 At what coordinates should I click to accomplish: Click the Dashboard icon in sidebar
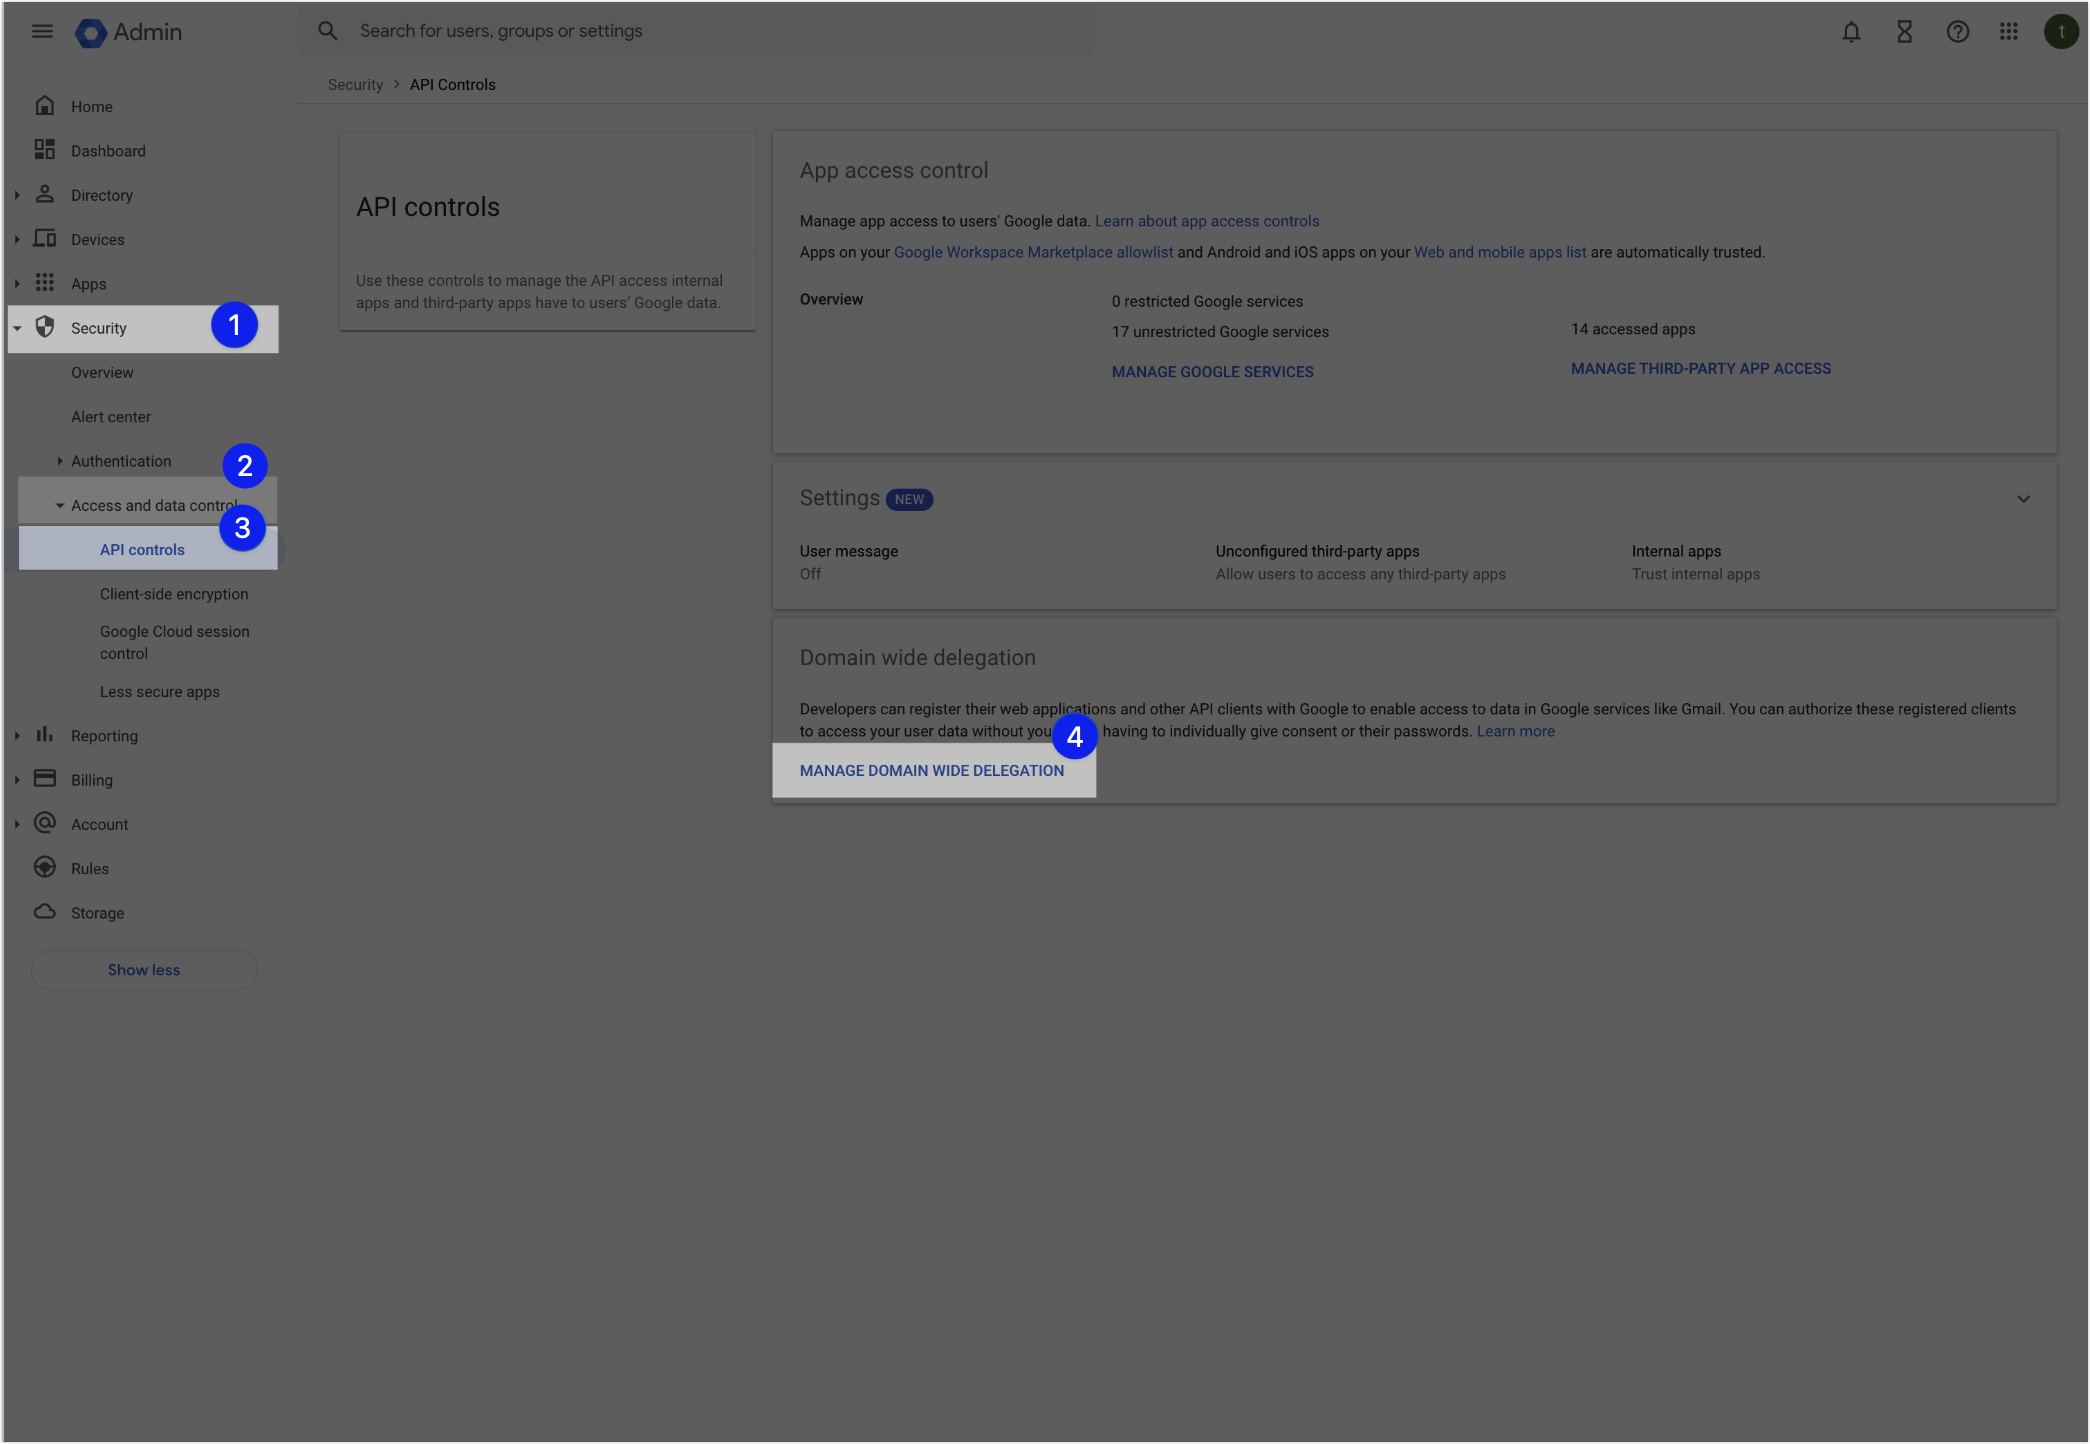45,149
